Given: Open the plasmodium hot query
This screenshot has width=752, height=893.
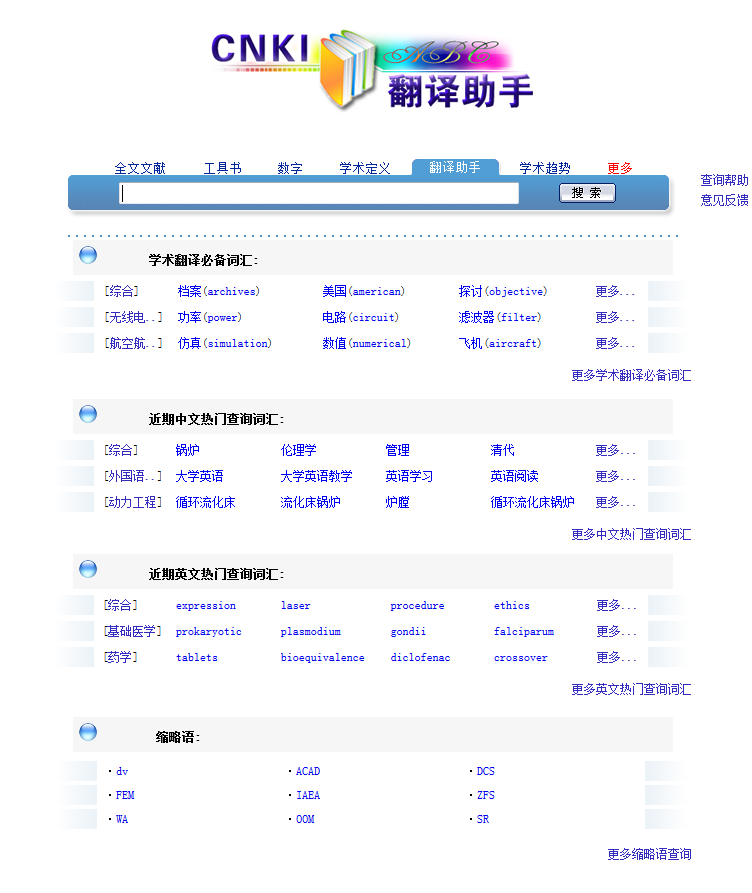Looking at the screenshot, I should pyautogui.click(x=310, y=632).
